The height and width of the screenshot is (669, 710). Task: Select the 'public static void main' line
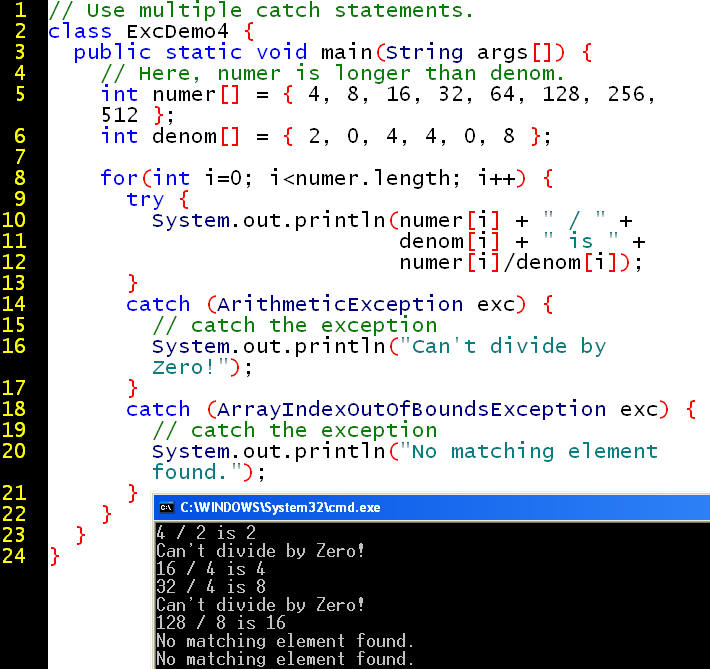pos(333,53)
